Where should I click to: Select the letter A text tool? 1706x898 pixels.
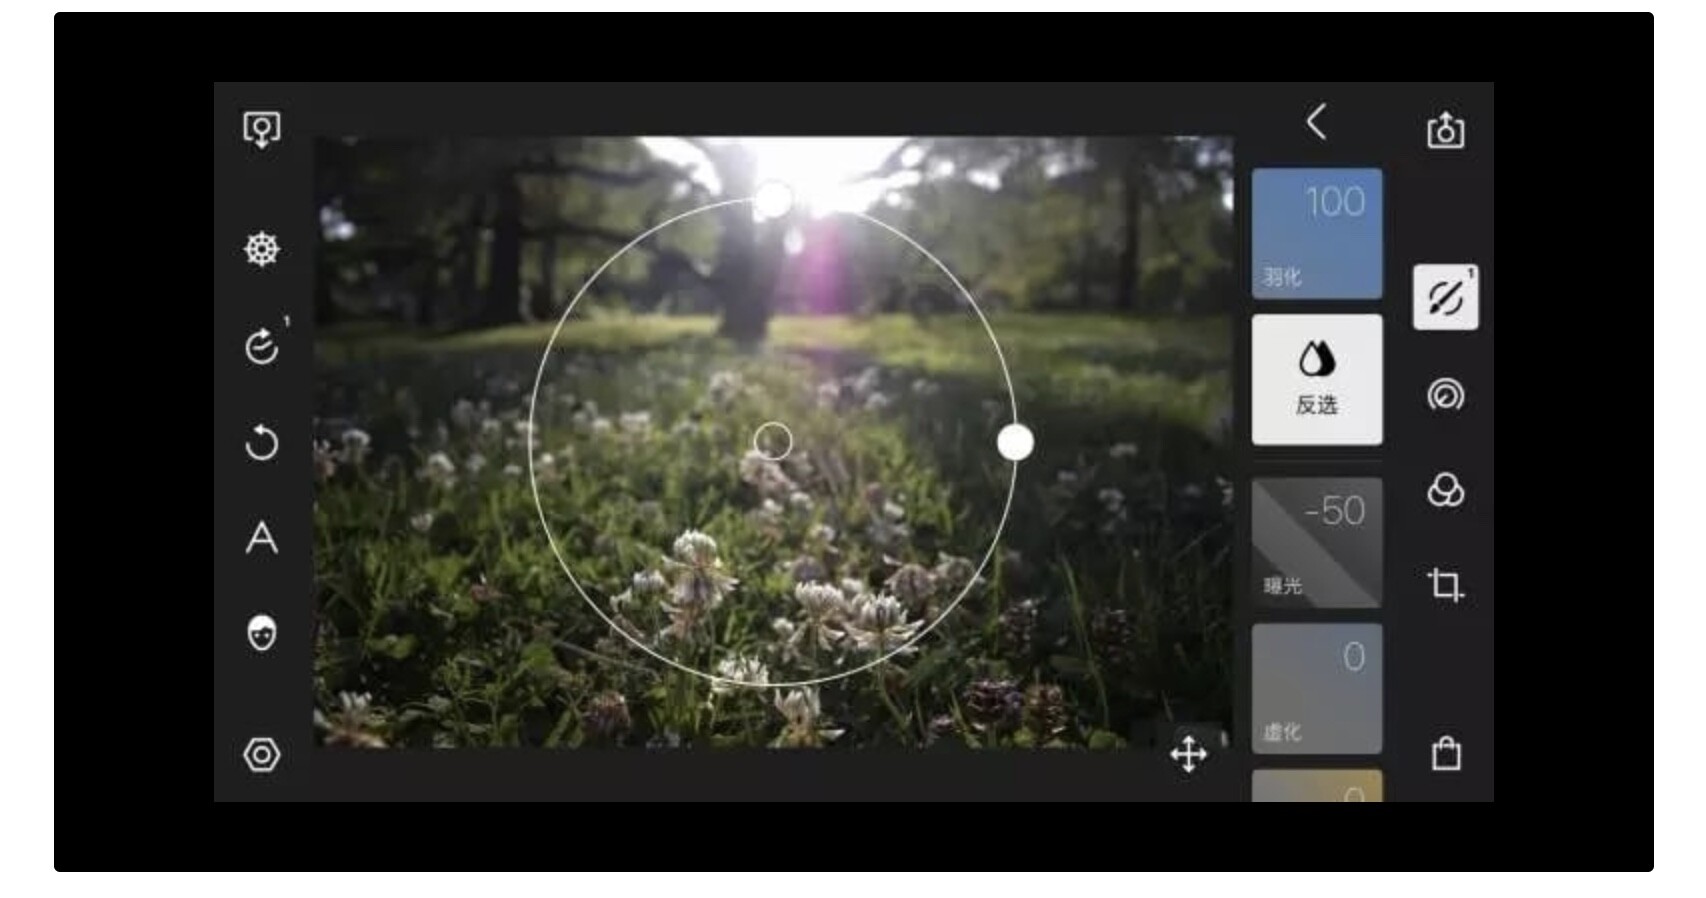262,538
